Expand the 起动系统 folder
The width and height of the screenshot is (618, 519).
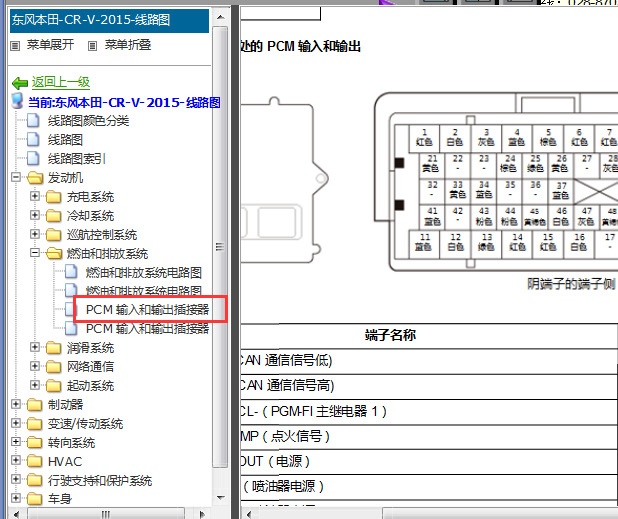[35, 385]
